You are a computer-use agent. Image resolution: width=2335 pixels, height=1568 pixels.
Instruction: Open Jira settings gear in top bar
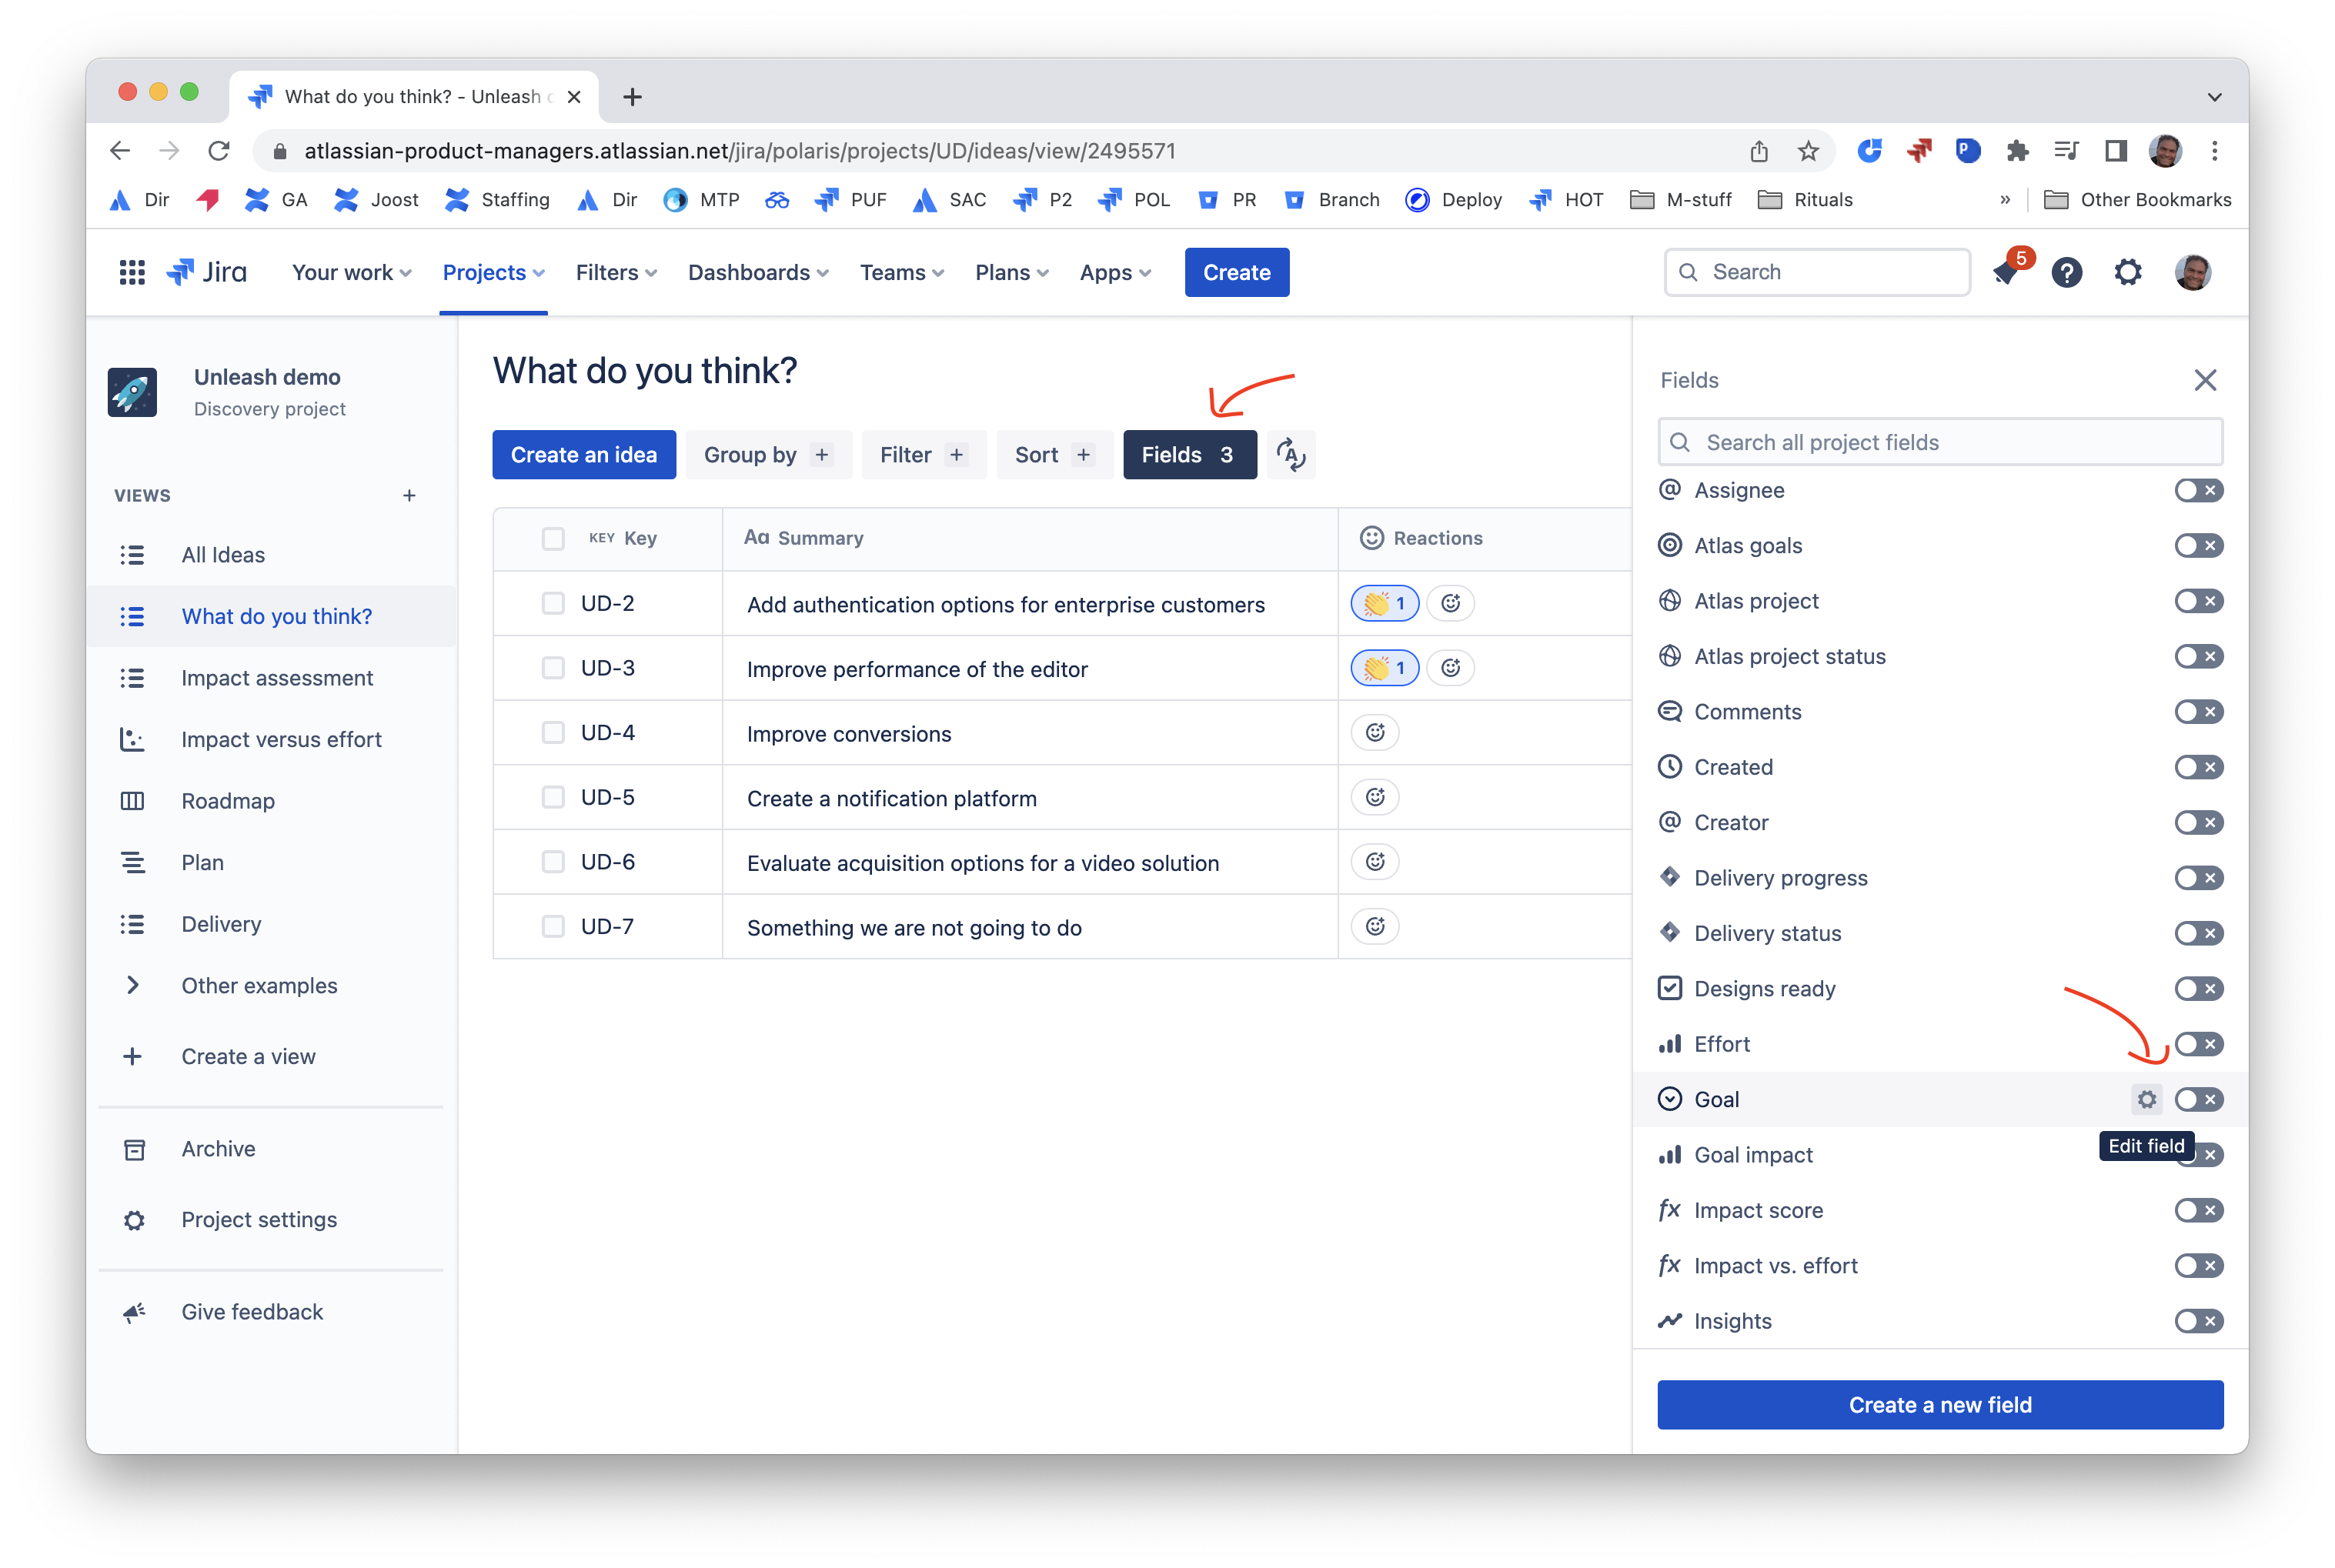pyautogui.click(x=2128, y=272)
